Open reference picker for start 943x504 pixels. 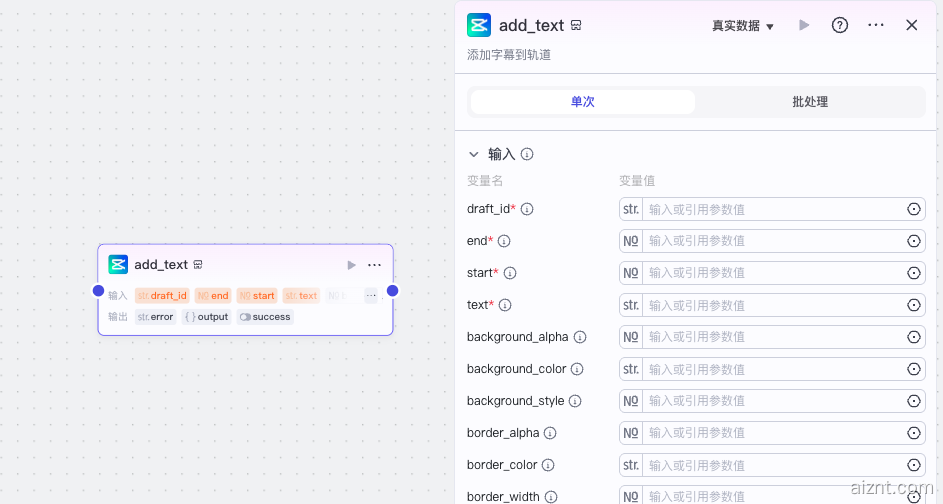914,273
